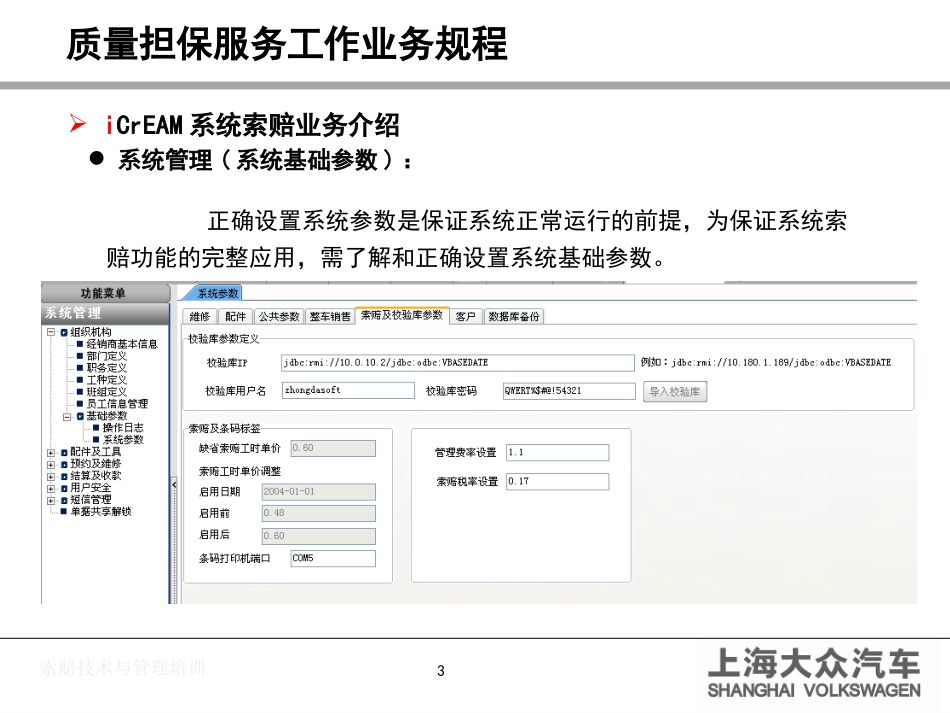Click the 短信管理 folder icon
This screenshot has width=950, height=713.
point(64,500)
